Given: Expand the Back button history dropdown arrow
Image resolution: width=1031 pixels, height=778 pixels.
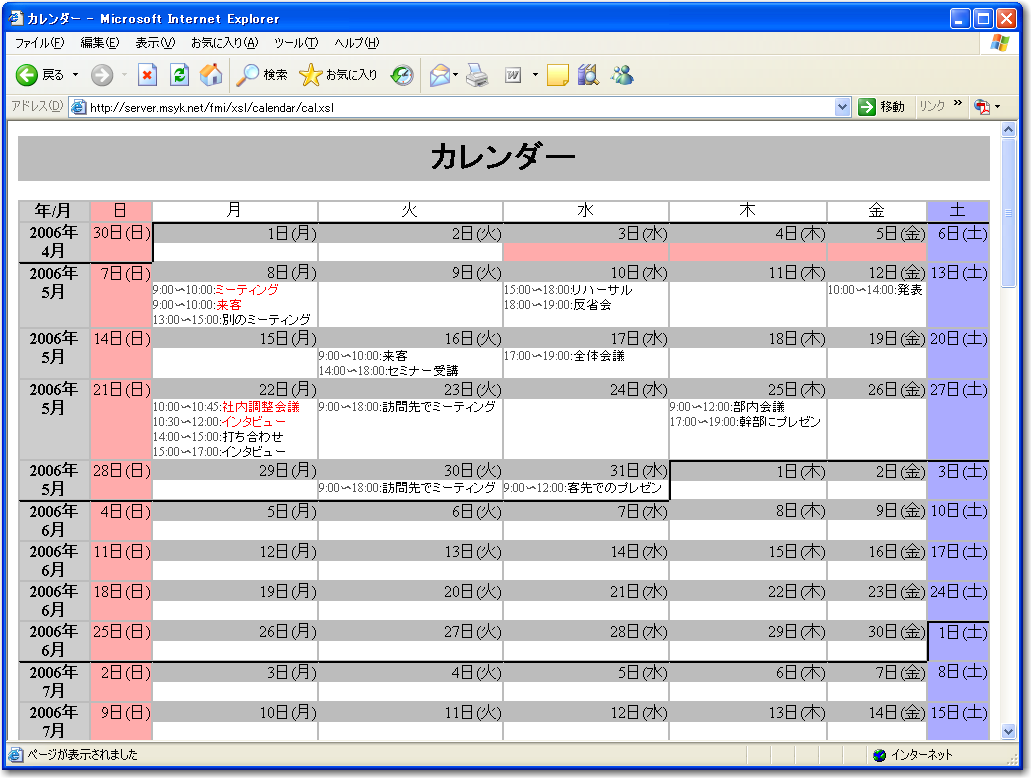Looking at the screenshot, I should pos(75,75).
